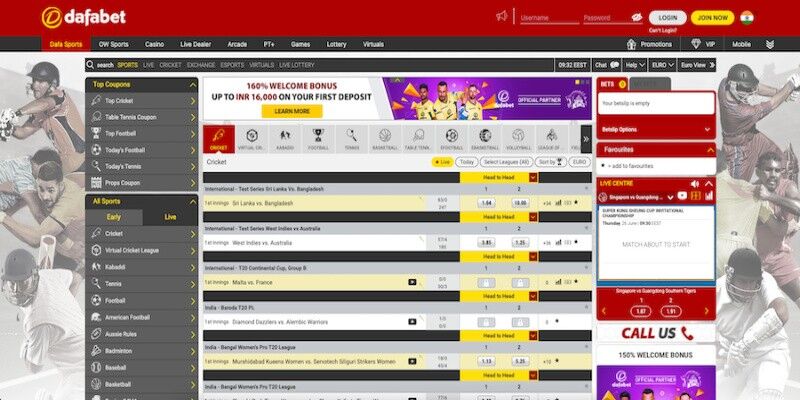Open Head to Head market dropdown for Sri Lanka

(533, 178)
